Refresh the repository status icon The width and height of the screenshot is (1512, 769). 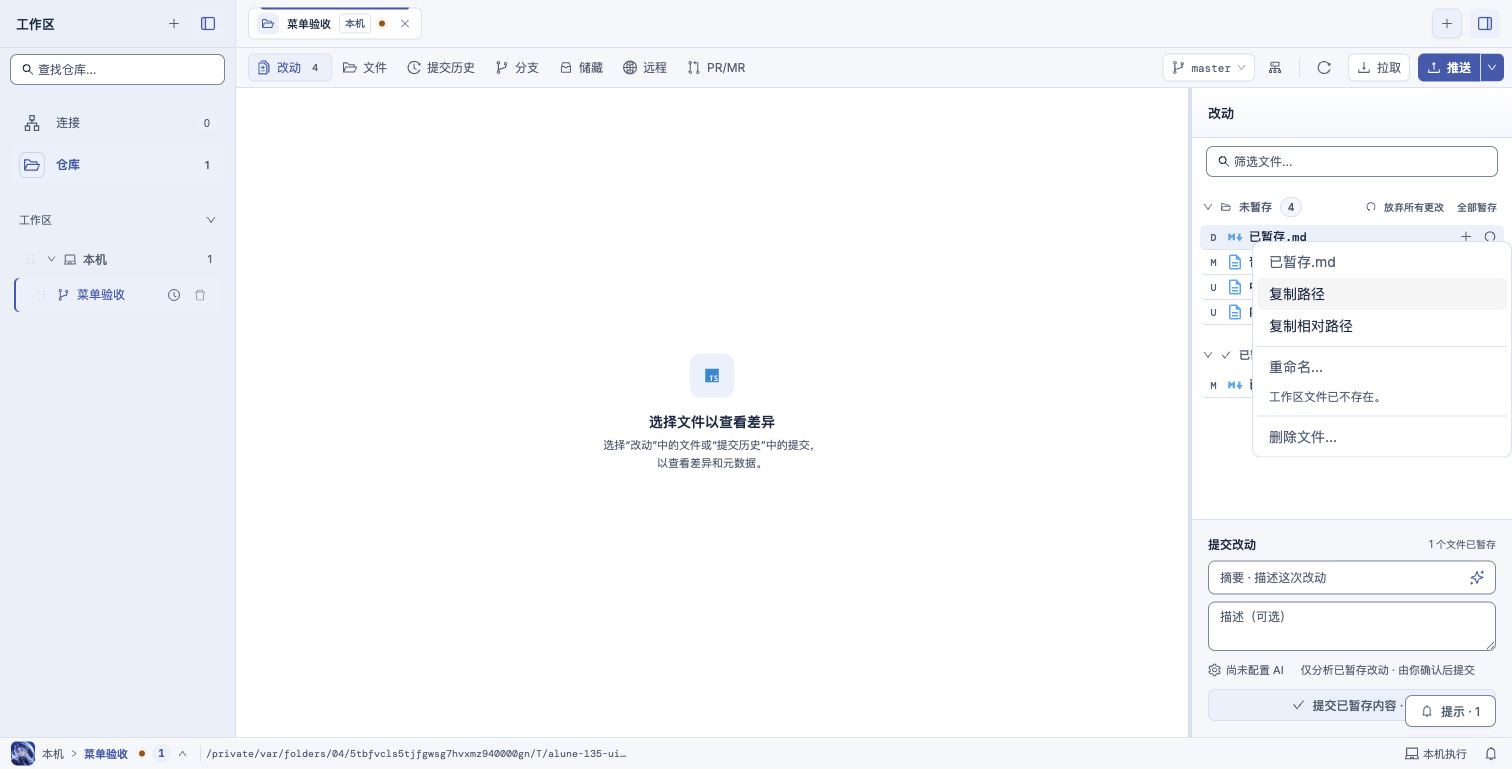[1324, 68]
